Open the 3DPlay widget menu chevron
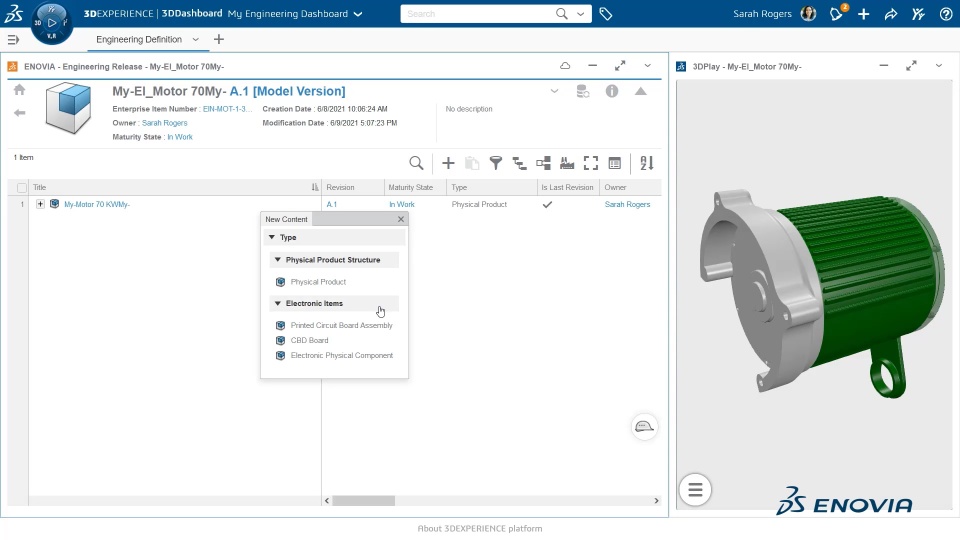 click(939, 66)
